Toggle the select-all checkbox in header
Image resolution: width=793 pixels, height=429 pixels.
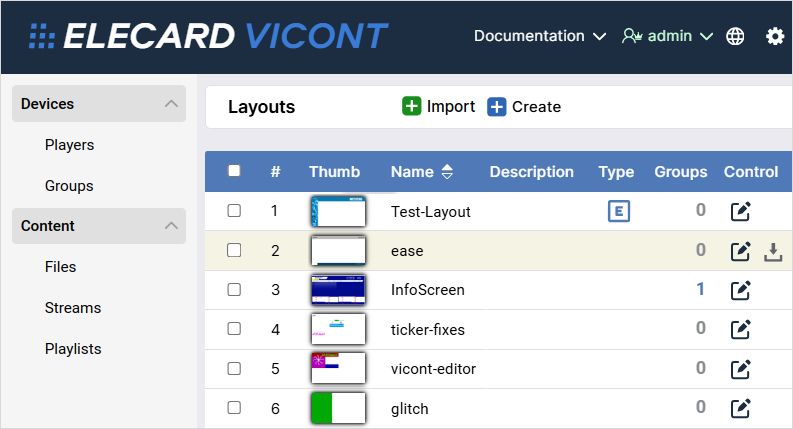coord(234,171)
